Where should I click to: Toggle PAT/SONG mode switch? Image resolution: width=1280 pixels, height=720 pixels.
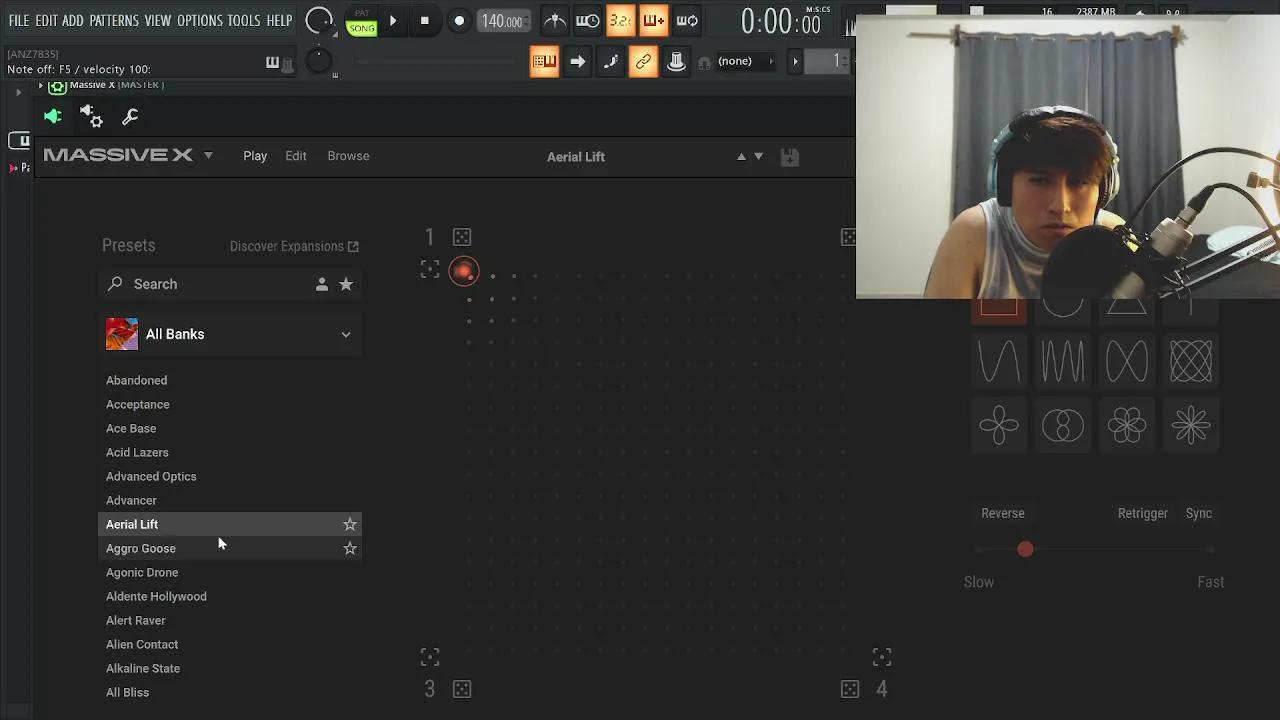pos(361,21)
